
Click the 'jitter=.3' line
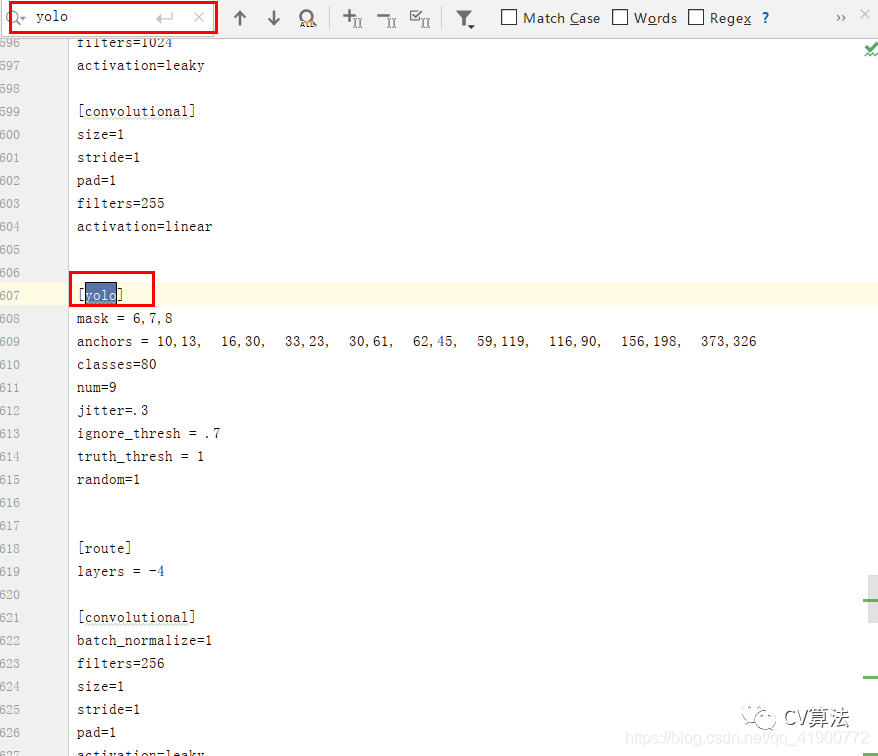pos(113,410)
